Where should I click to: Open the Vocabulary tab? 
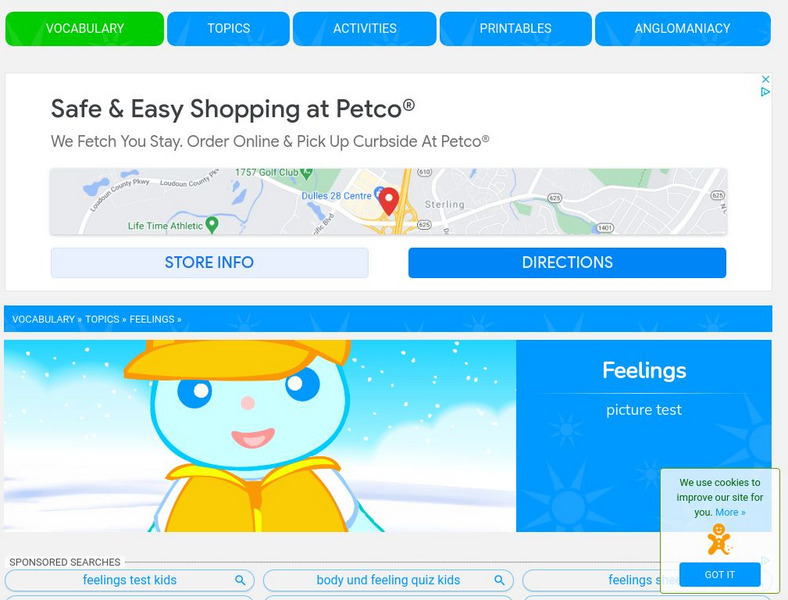pyautogui.click(x=84, y=29)
